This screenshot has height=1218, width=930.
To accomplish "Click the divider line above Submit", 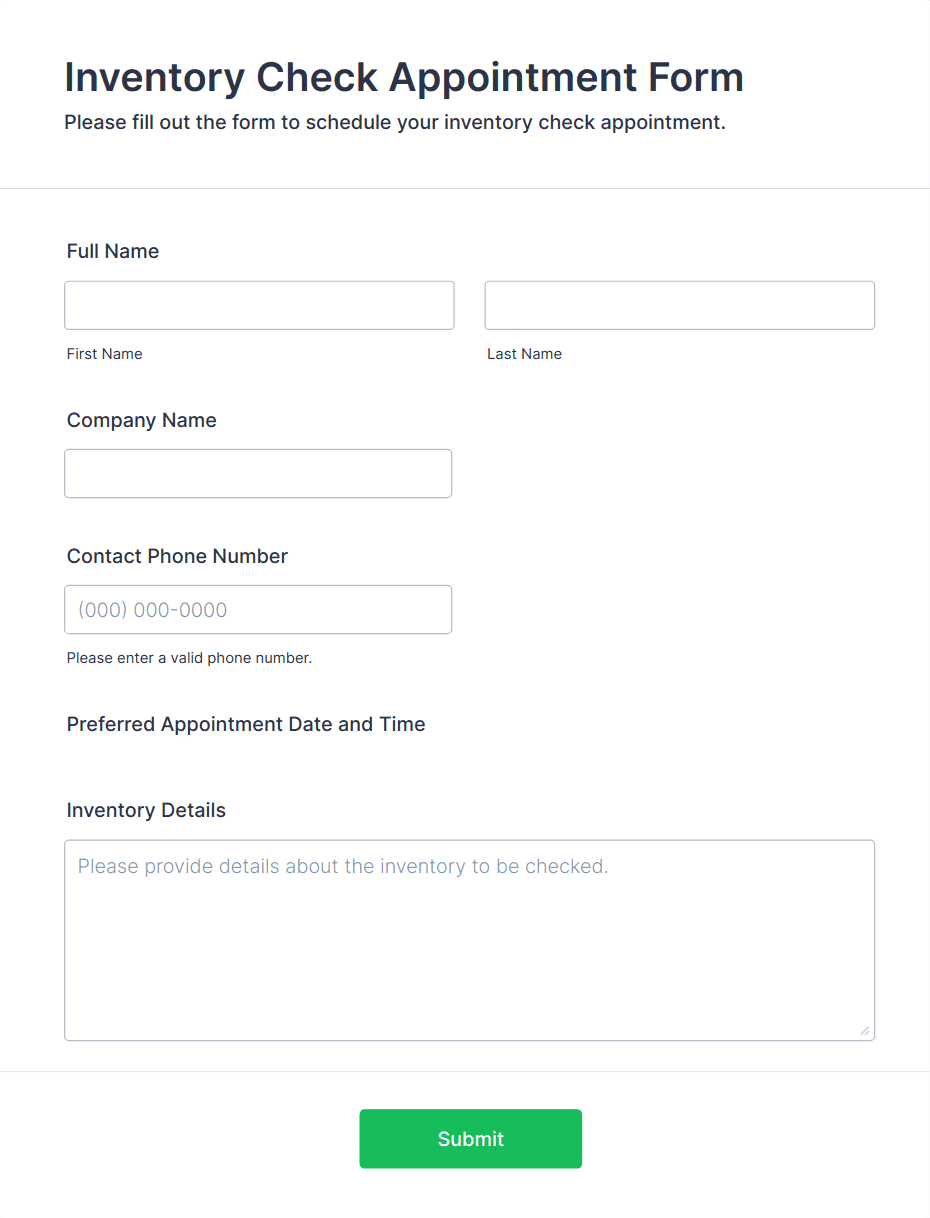I will pyautogui.click(x=465, y=1071).
